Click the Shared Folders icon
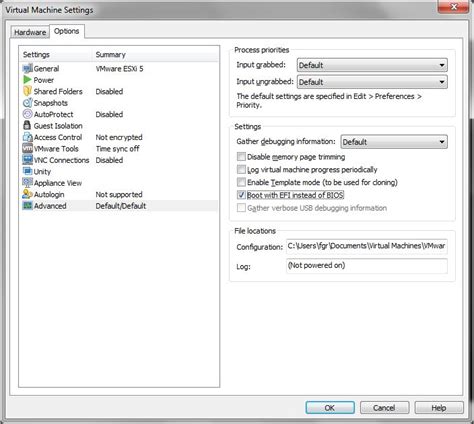The height and width of the screenshot is (424, 474). tap(27, 91)
